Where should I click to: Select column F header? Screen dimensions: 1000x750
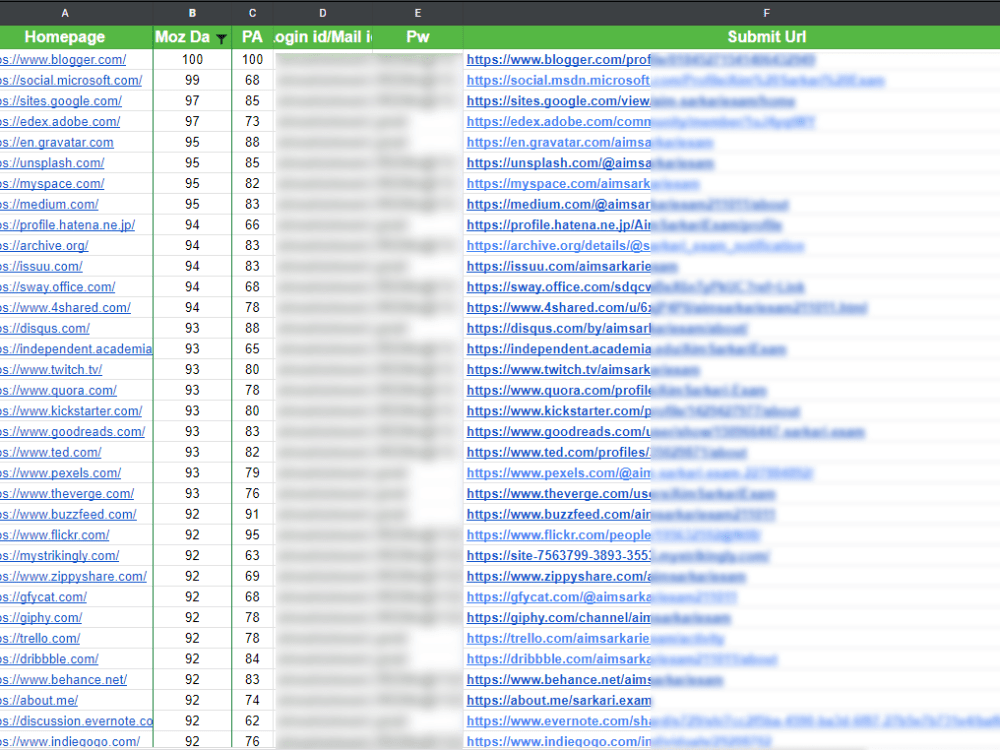click(x=767, y=13)
